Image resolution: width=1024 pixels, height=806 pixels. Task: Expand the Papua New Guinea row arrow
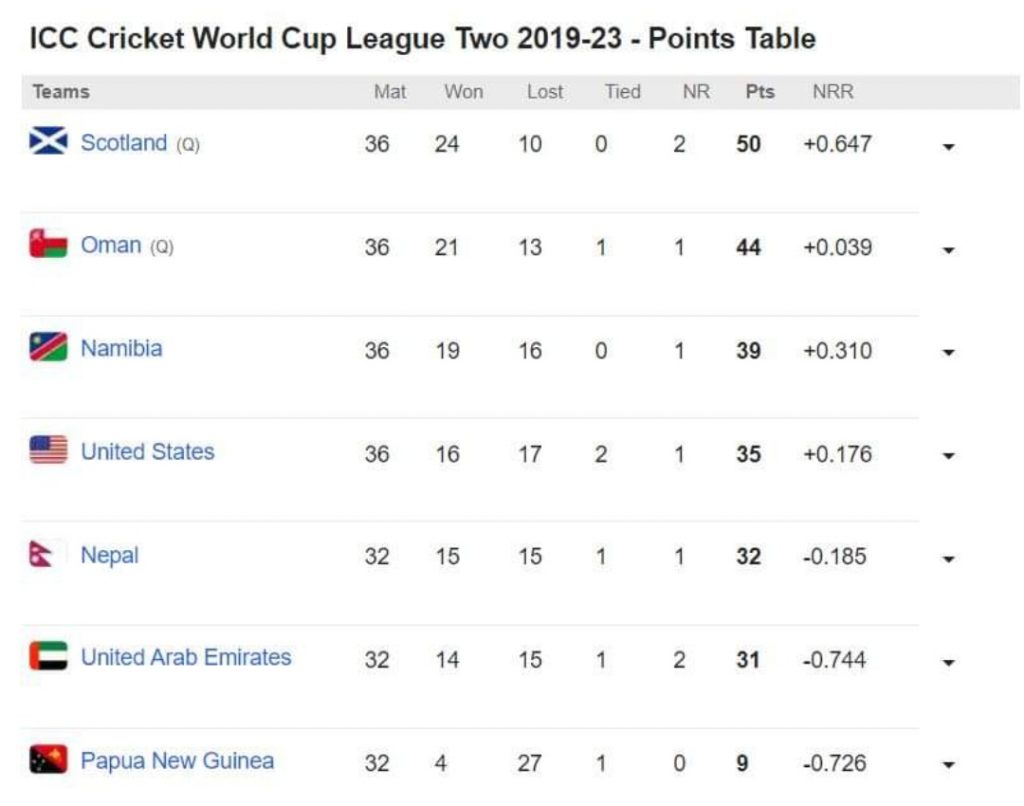(x=948, y=766)
